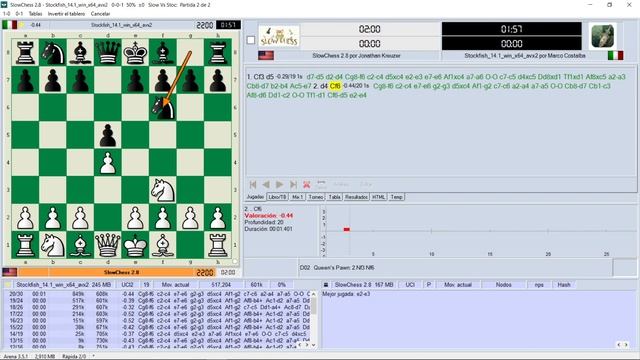Select the black king on e8

pyautogui.click(x=135, y=53)
